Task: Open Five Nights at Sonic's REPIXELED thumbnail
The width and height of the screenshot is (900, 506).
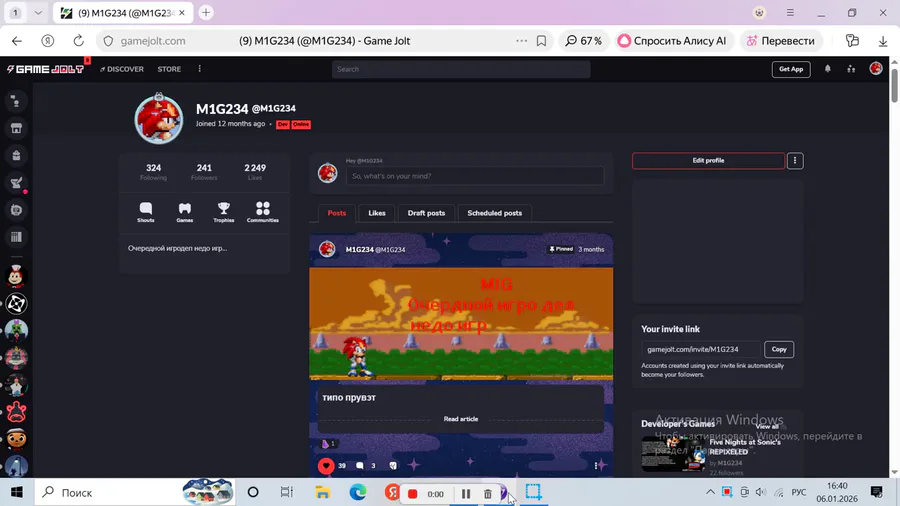Action: 673,454
